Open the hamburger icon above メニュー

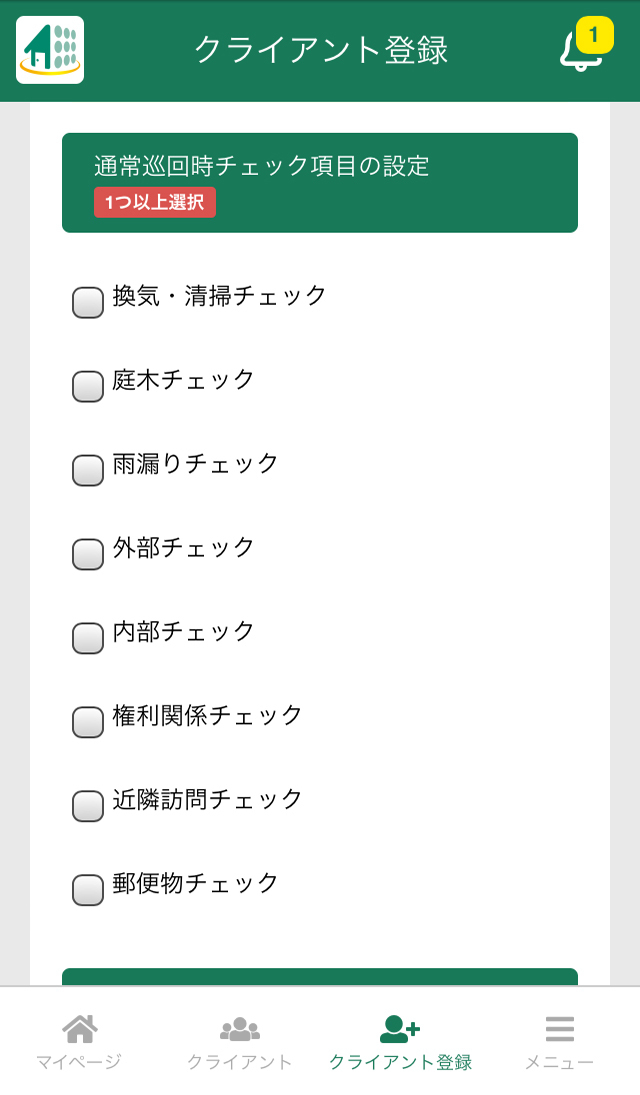558,1026
